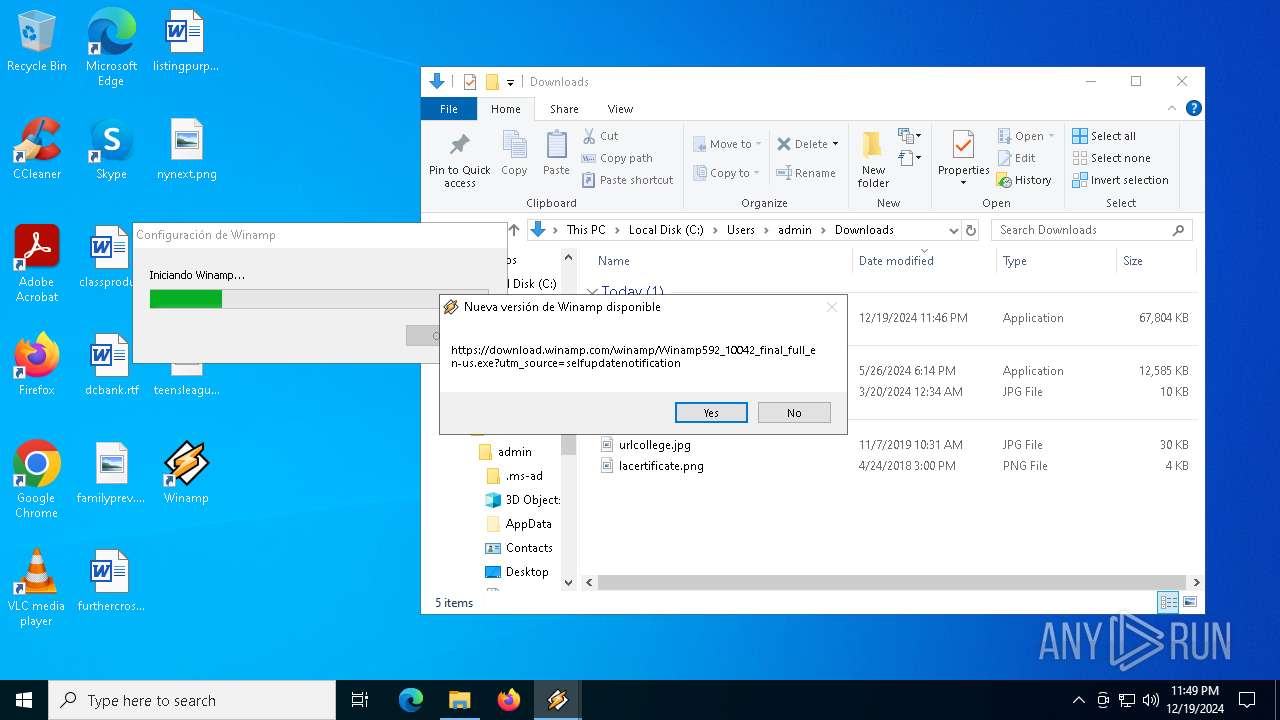Screen dimensions: 1280x720
Task: Click the Up arrow navigation button
Action: point(514,230)
